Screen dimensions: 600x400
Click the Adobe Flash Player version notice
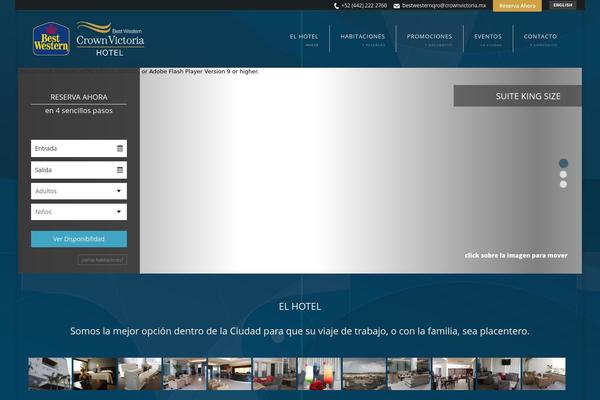tap(200, 71)
